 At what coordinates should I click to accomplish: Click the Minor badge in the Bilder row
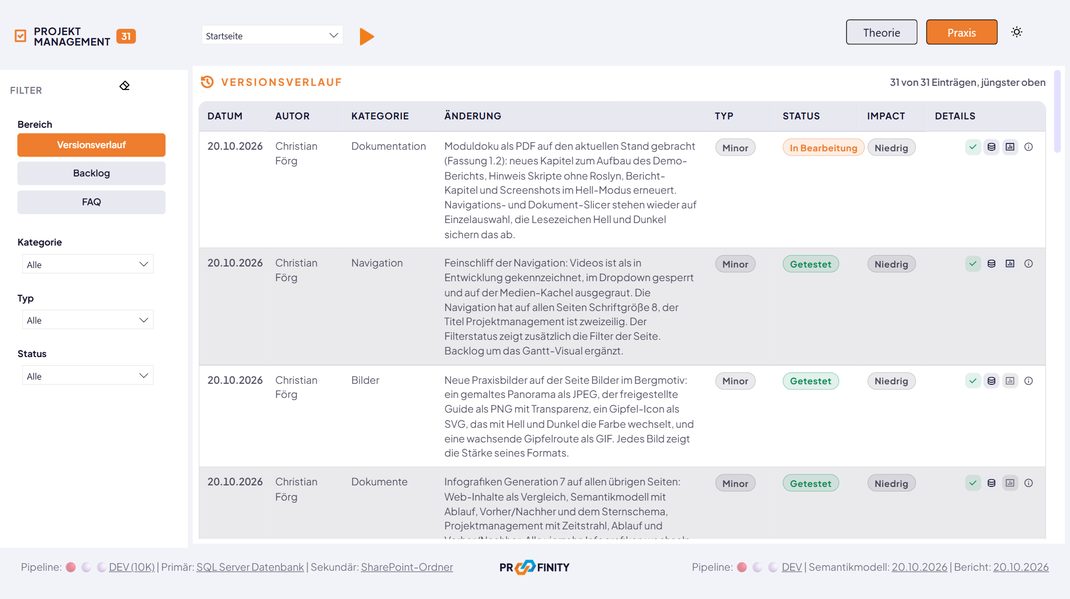[735, 381]
